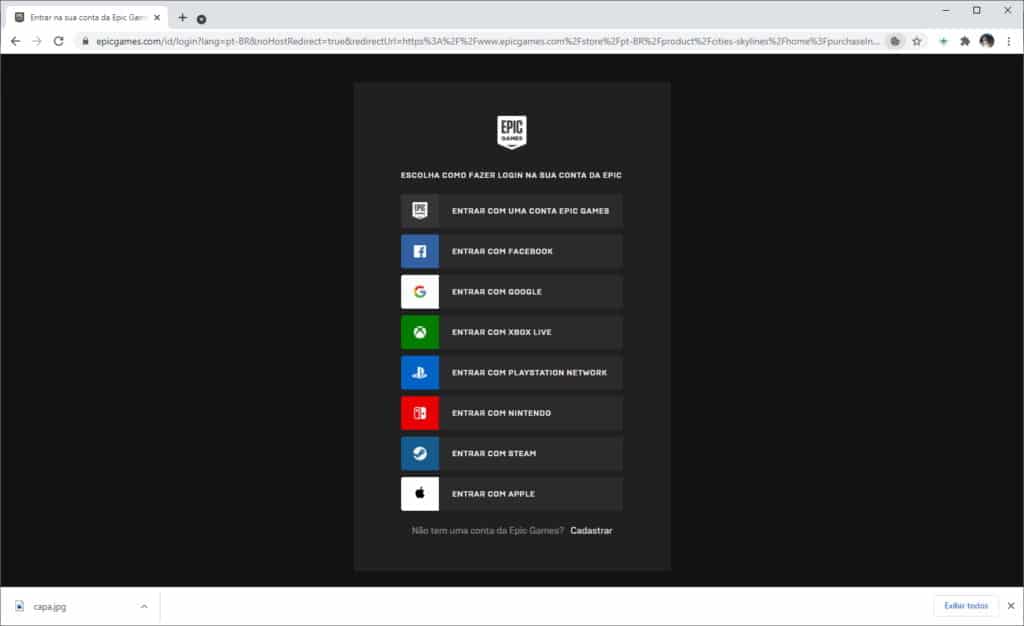
Task: Click the Apple logo icon
Action: pos(420,494)
